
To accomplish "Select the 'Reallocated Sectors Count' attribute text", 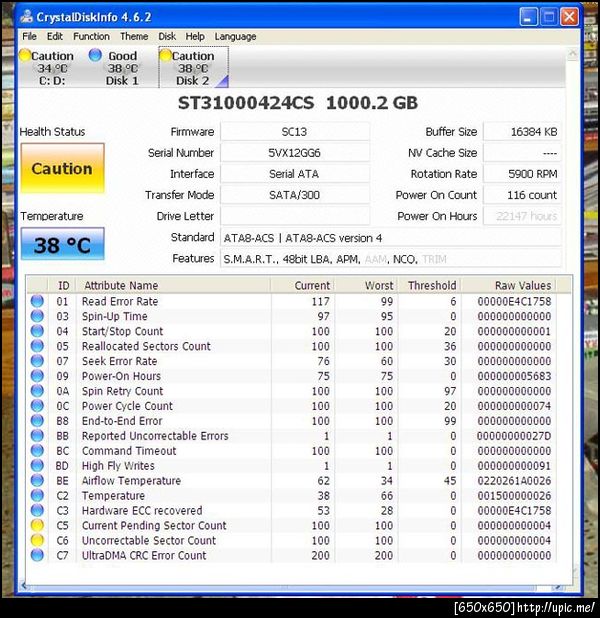I will coord(146,346).
